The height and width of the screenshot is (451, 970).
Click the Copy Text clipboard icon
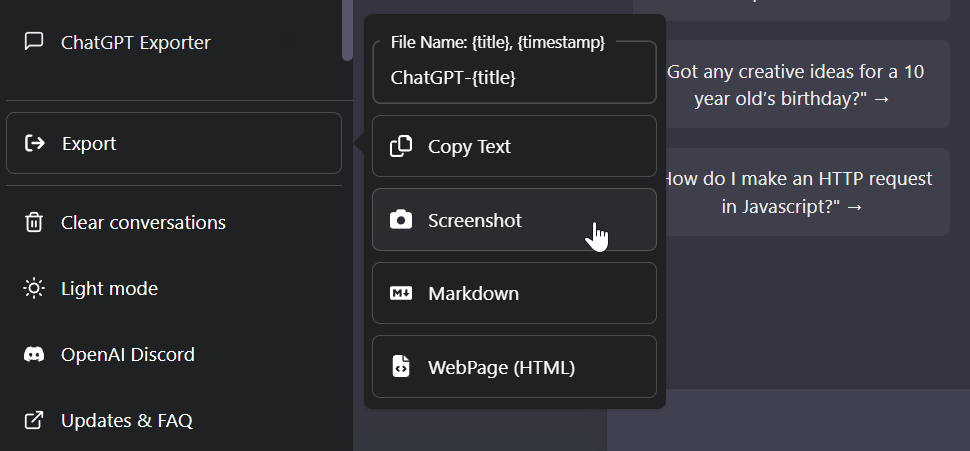(x=401, y=146)
